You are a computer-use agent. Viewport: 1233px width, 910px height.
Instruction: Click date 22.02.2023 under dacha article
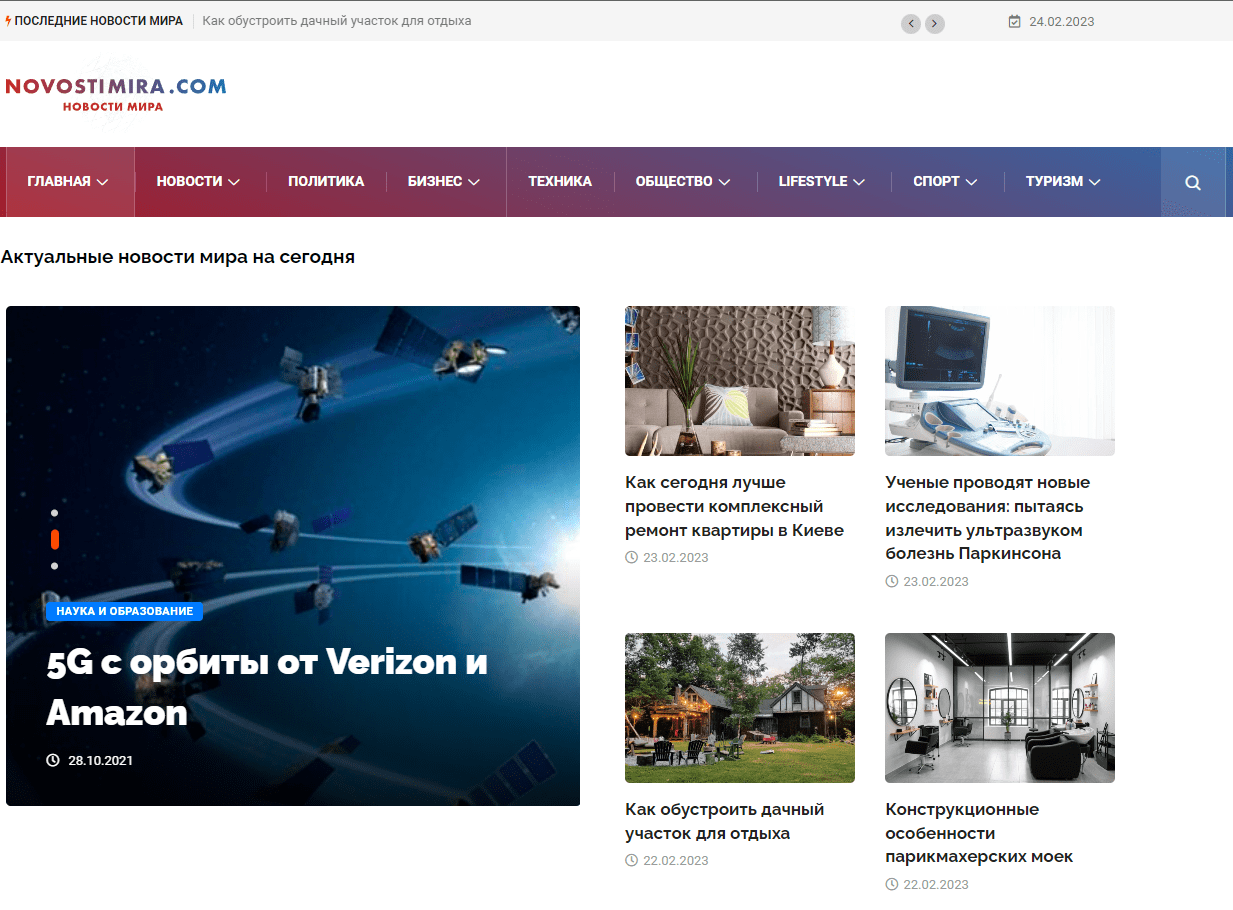[675, 860]
